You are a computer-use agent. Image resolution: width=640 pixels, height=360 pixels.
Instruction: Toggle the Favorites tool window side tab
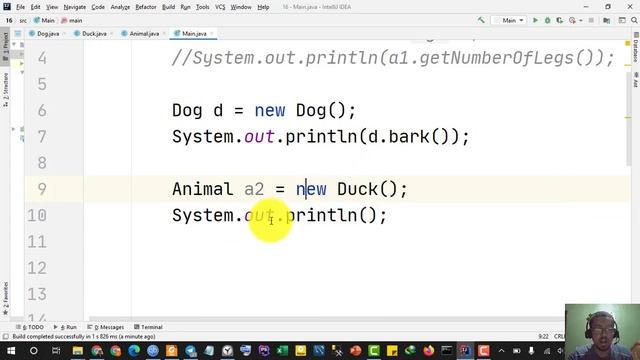(x=5, y=298)
